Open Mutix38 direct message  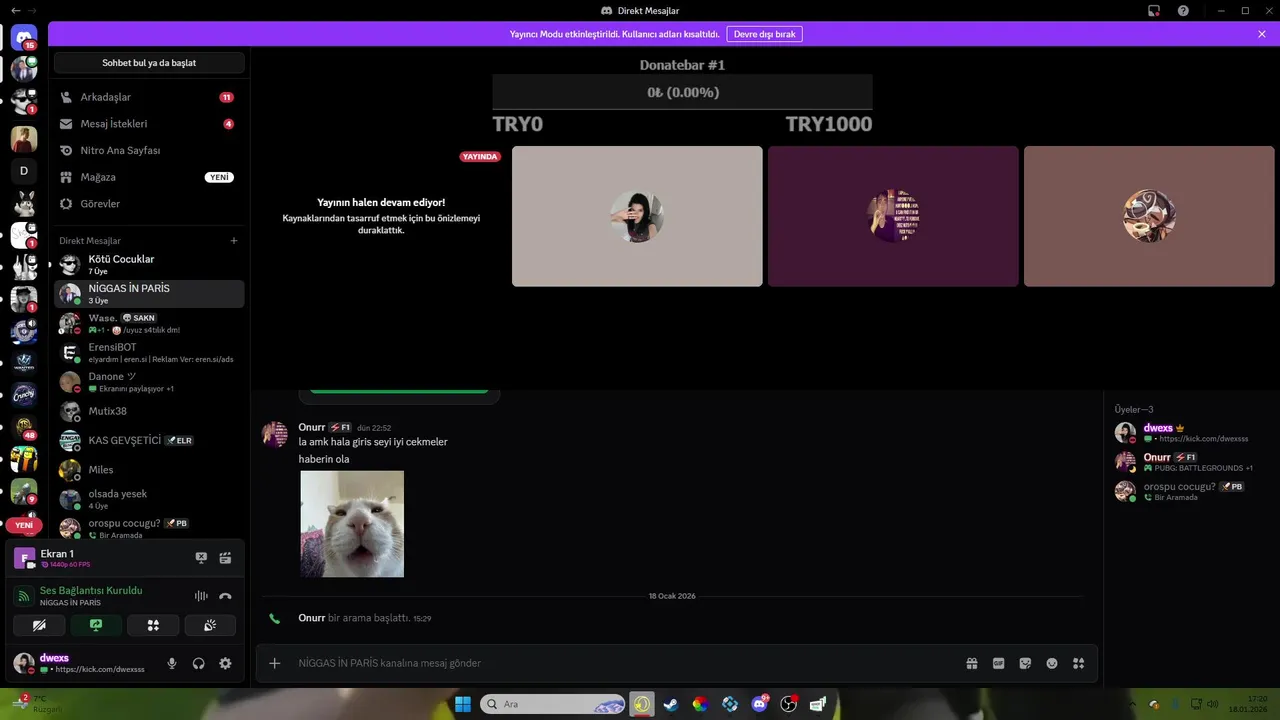pos(148,411)
